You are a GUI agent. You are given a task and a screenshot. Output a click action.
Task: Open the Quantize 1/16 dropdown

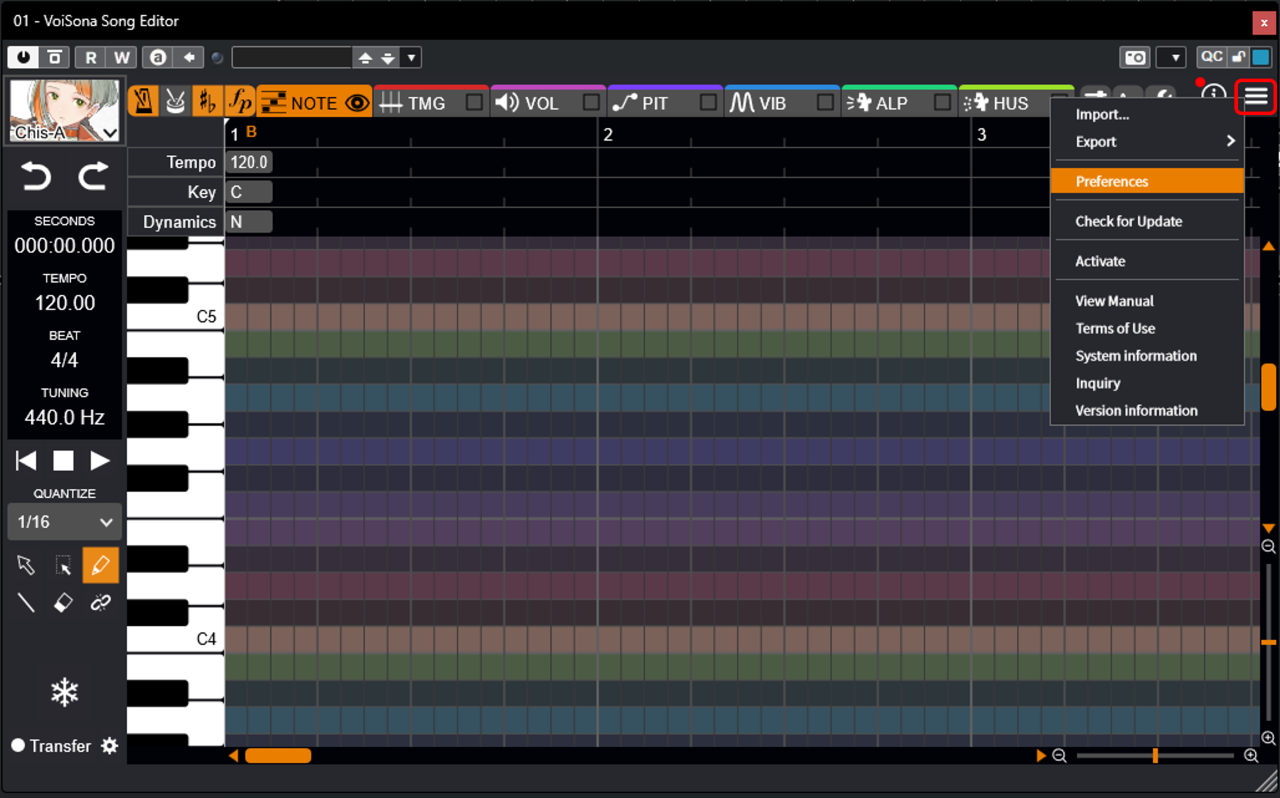[65, 522]
